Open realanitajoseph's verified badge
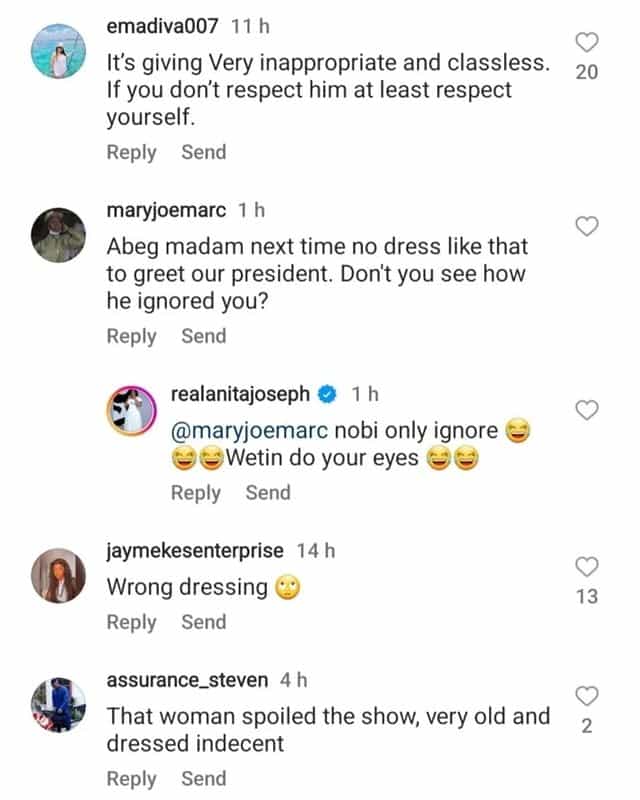 tap(326, 395)
